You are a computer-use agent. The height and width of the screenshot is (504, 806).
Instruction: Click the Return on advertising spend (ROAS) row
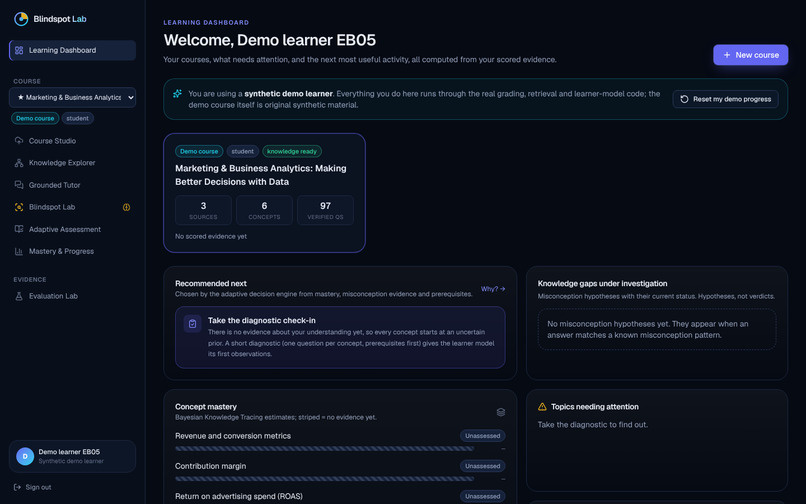[340, 497]
